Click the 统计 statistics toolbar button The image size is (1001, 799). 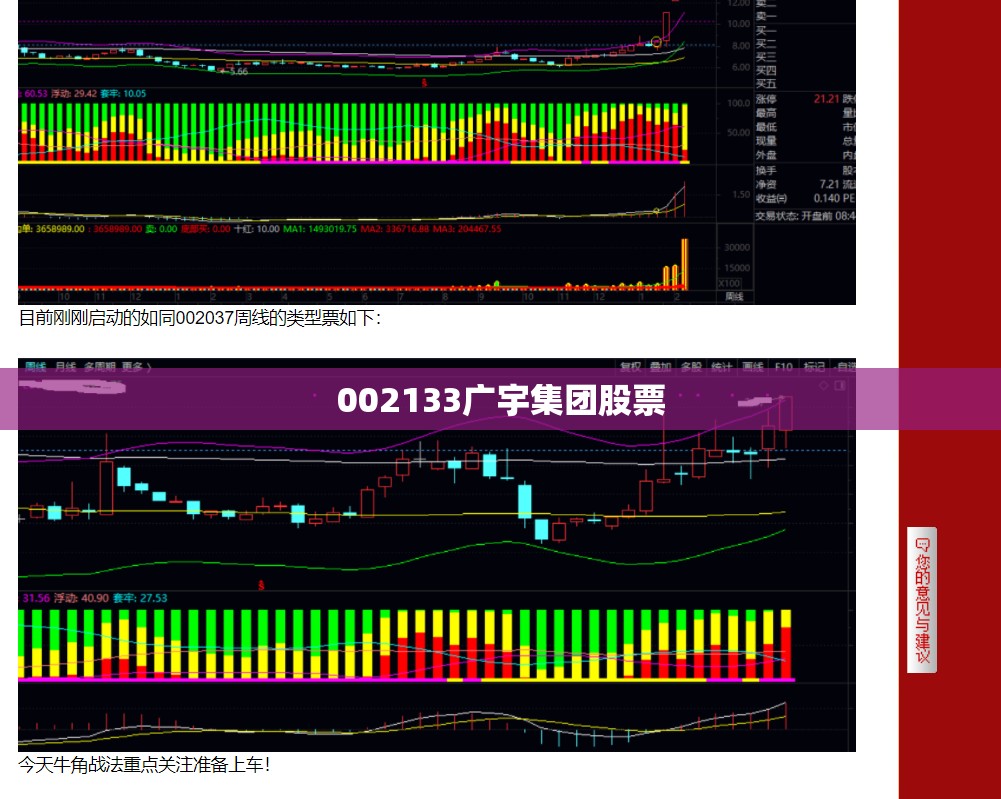pyautogui.click(x=722, y=366)
